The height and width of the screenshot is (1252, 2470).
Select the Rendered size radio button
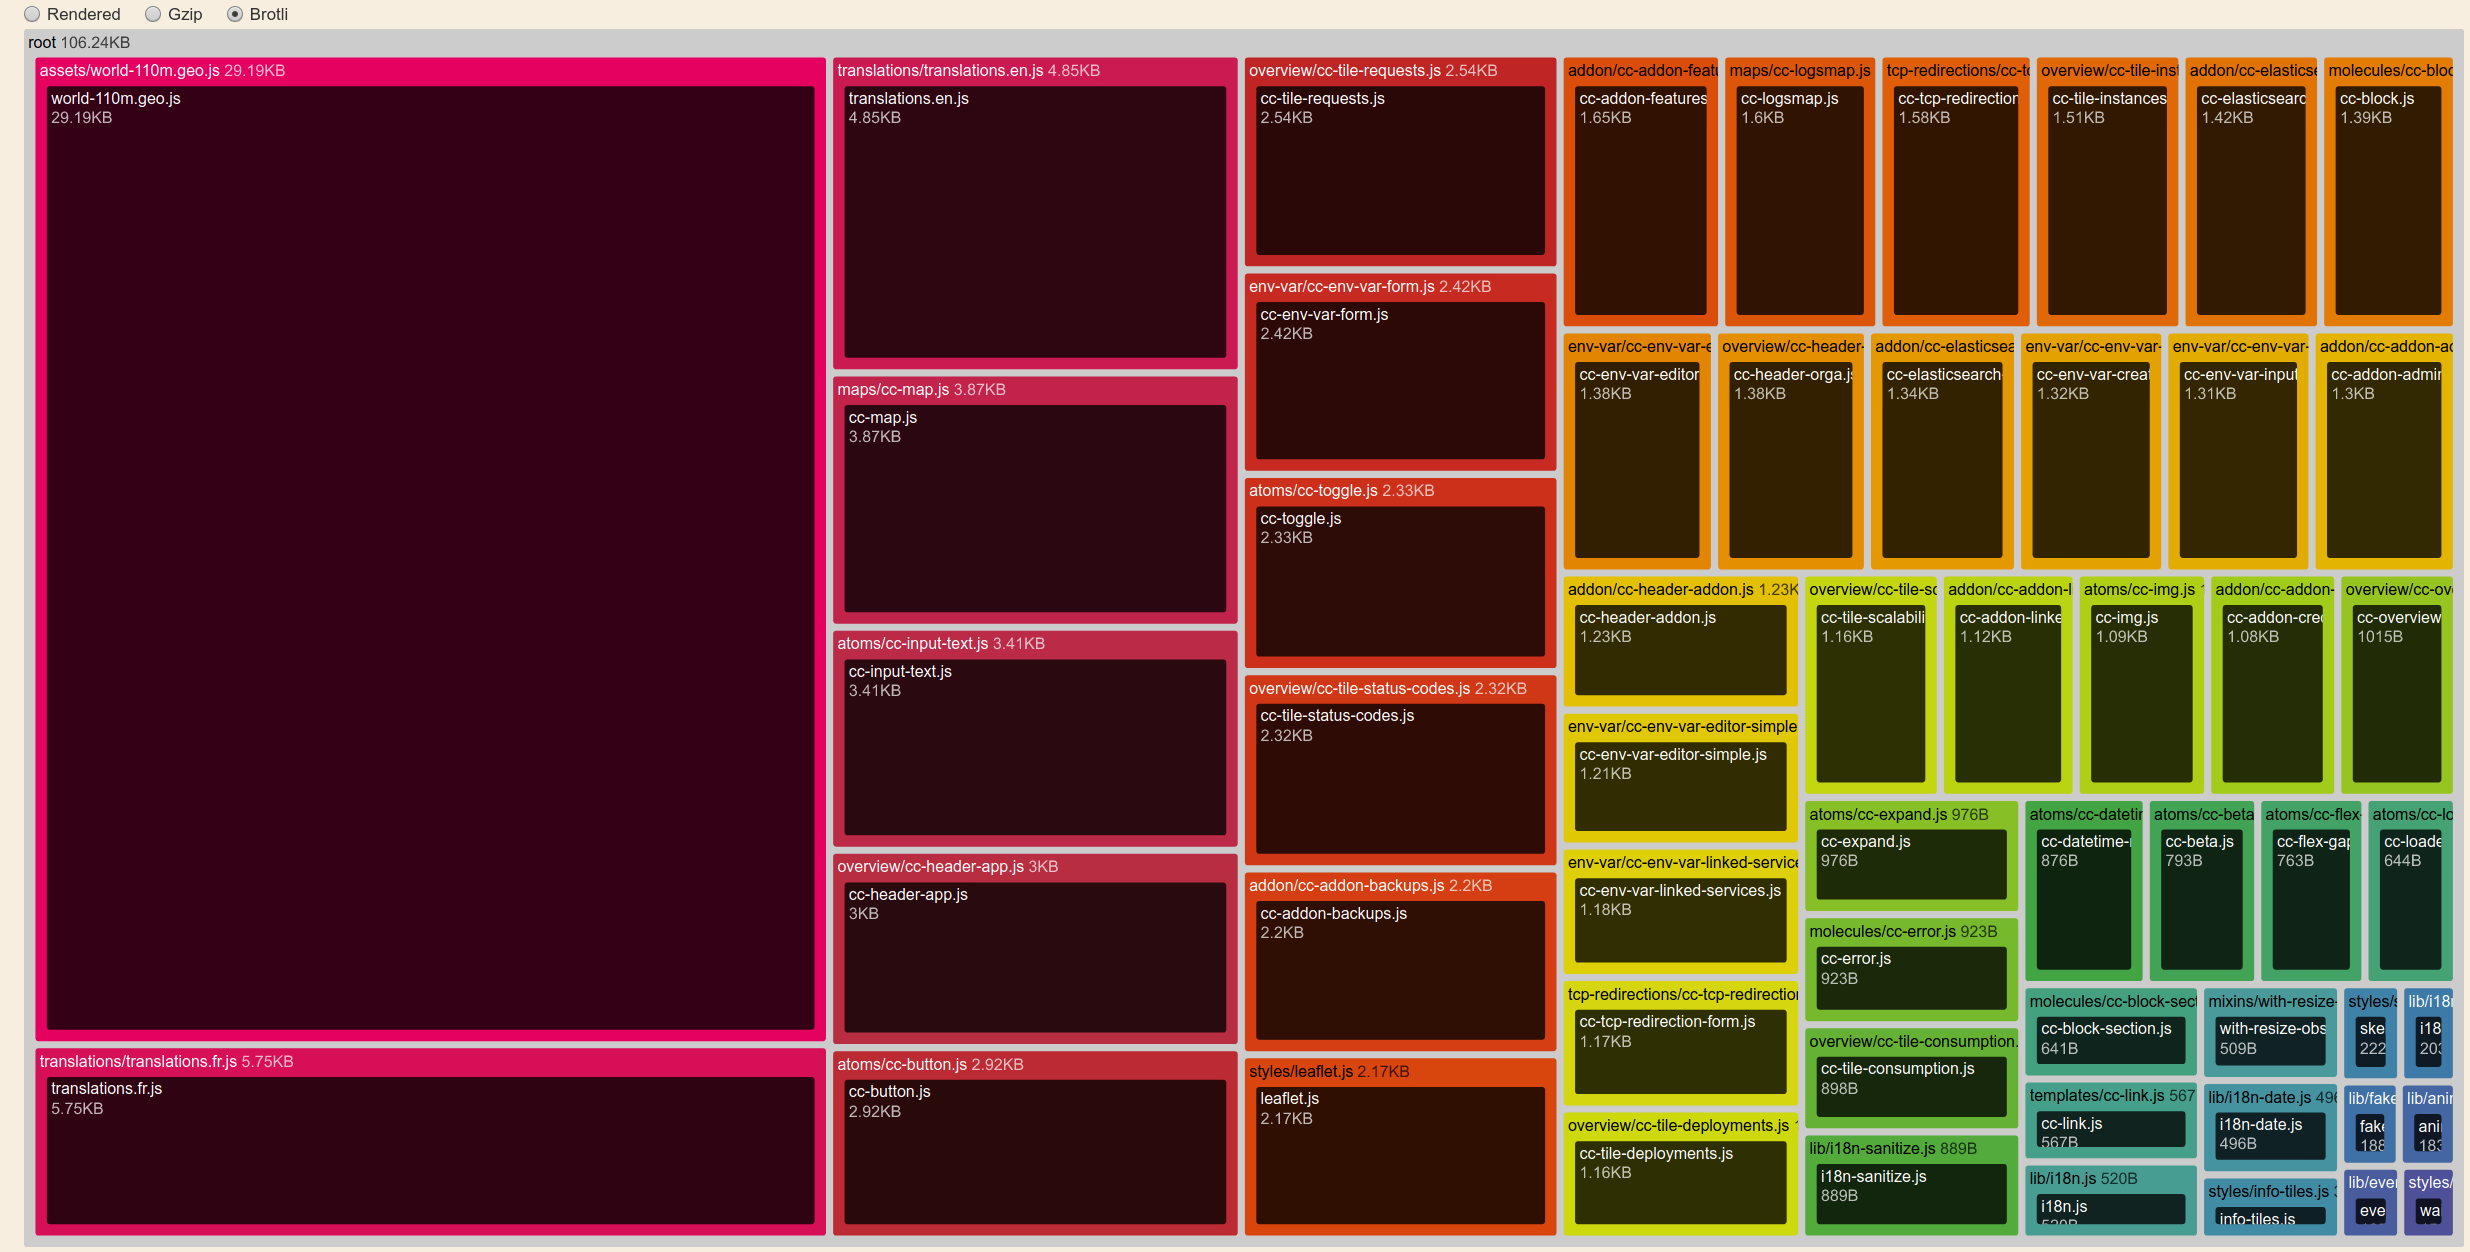tap(33, 14)
